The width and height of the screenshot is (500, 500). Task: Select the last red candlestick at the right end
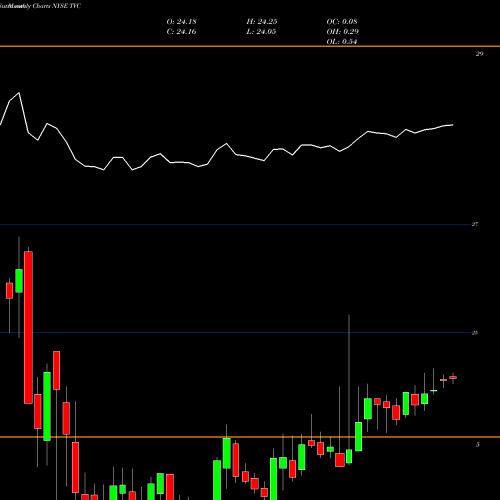(x=453, y=378)
